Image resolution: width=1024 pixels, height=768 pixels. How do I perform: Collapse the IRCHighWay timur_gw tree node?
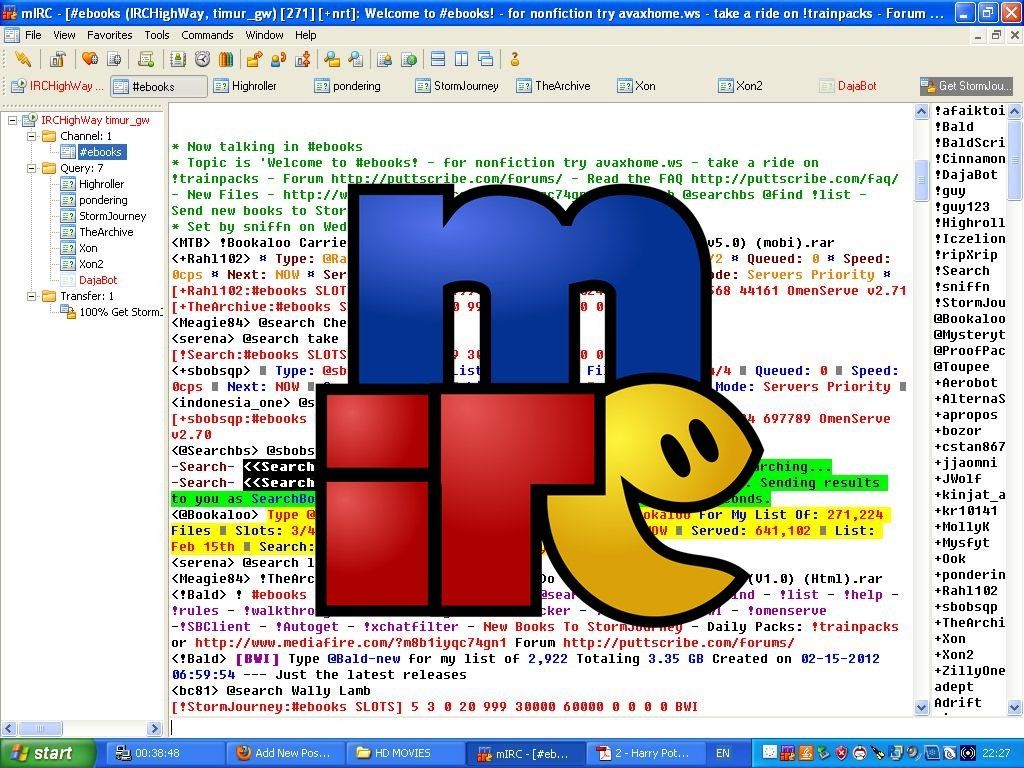[x=12, y=120]
